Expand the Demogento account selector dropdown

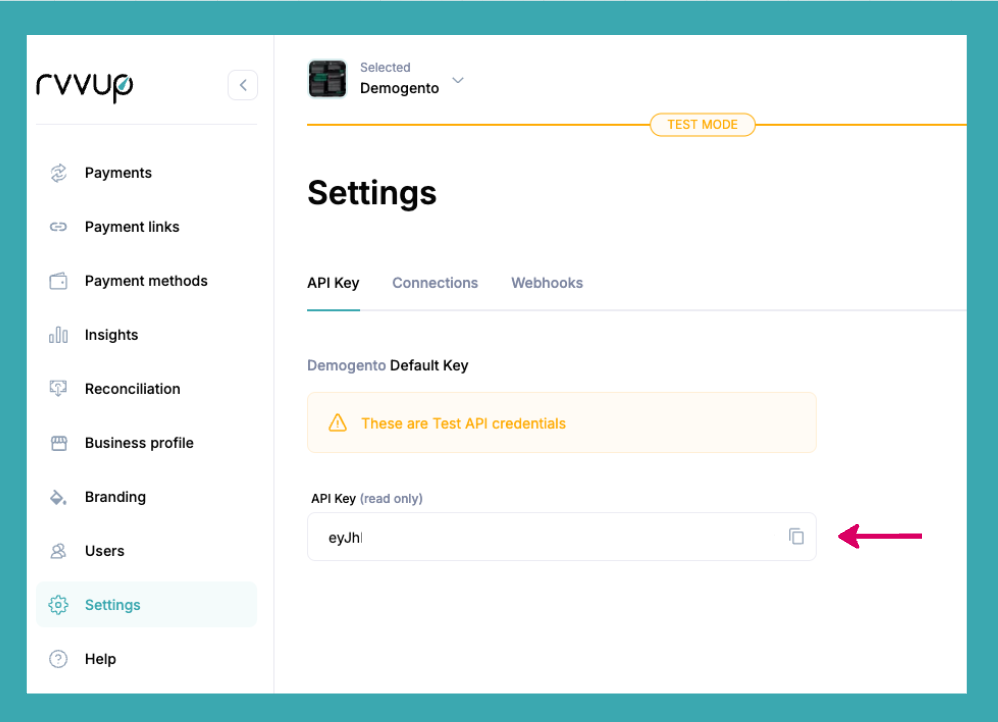coord(458,80)
